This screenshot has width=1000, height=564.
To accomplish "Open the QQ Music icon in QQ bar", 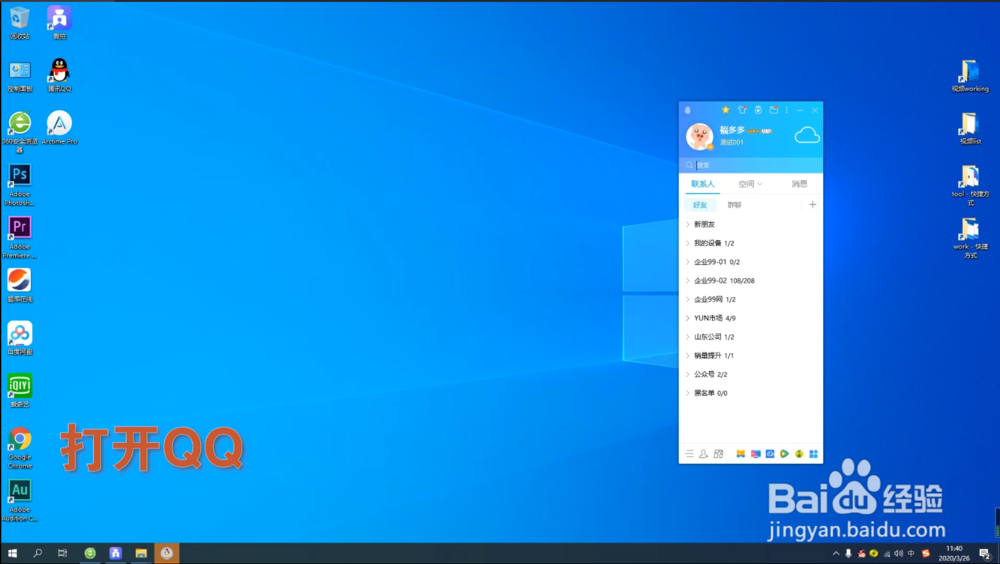I will (799, 454).
